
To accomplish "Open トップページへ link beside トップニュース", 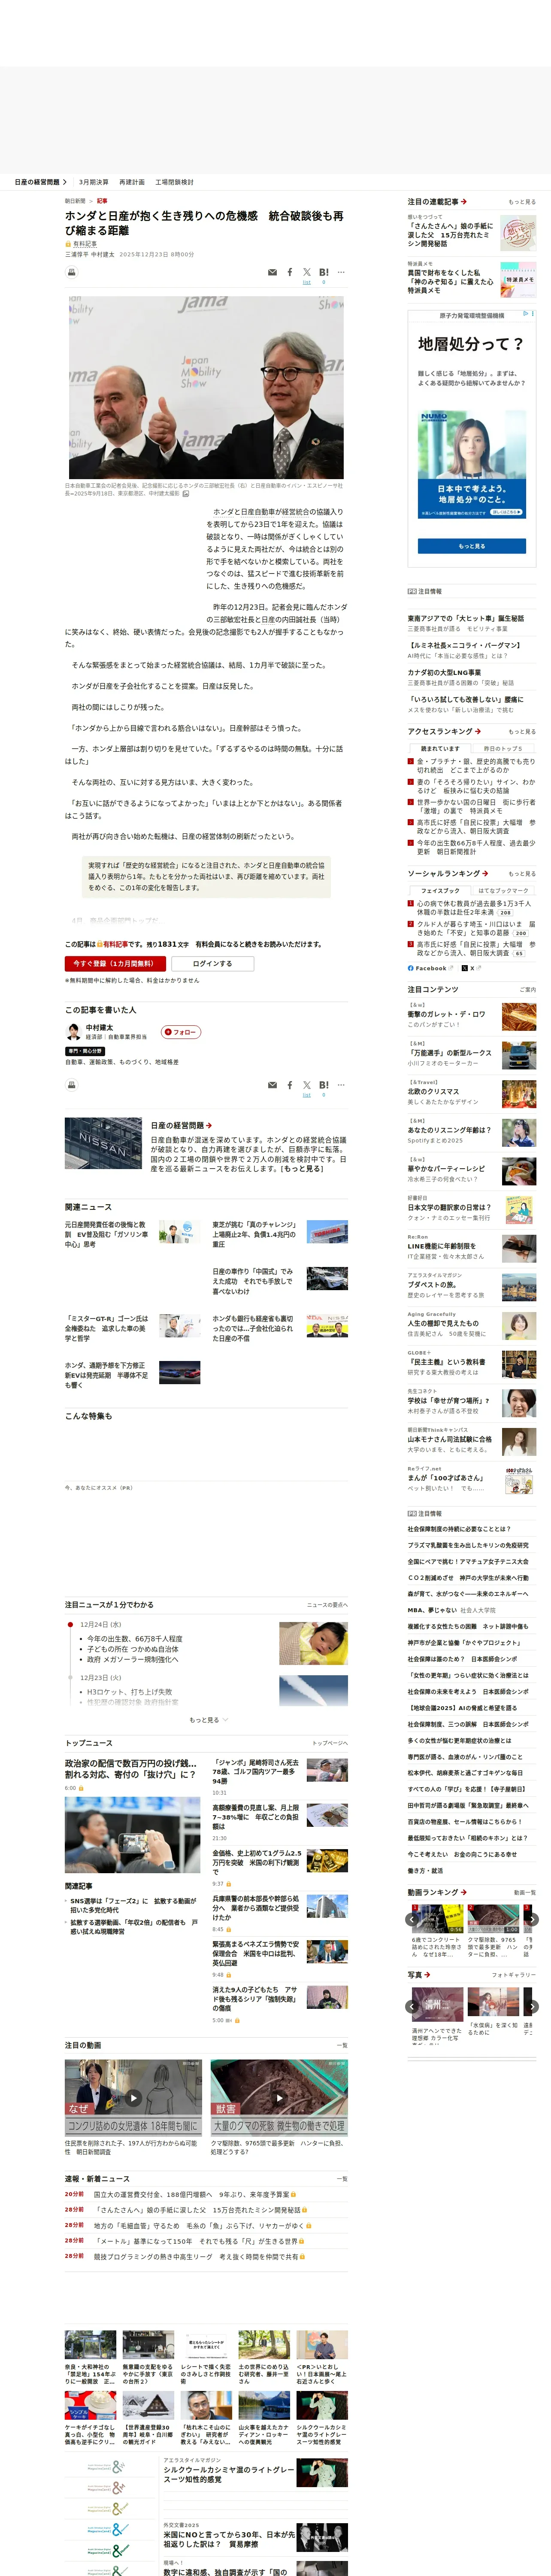I will click(330, 1743).
